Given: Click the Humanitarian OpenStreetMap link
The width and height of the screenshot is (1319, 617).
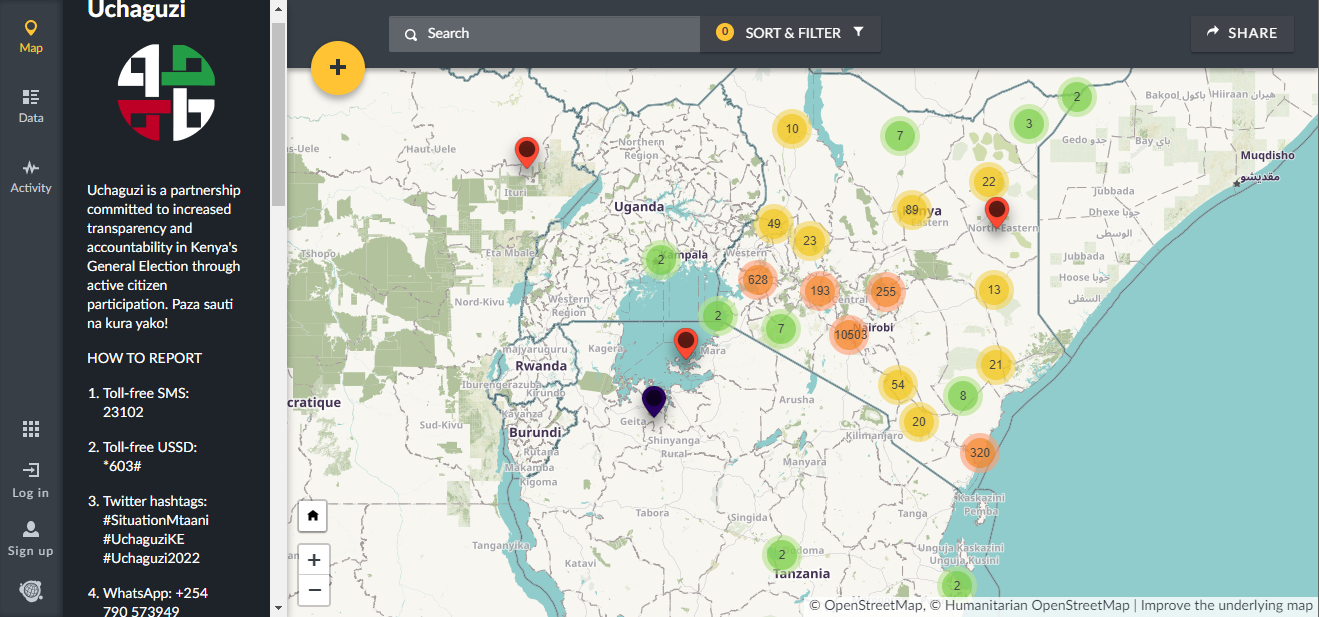Looking at the screenshot, I should [x=1030, y=605].
